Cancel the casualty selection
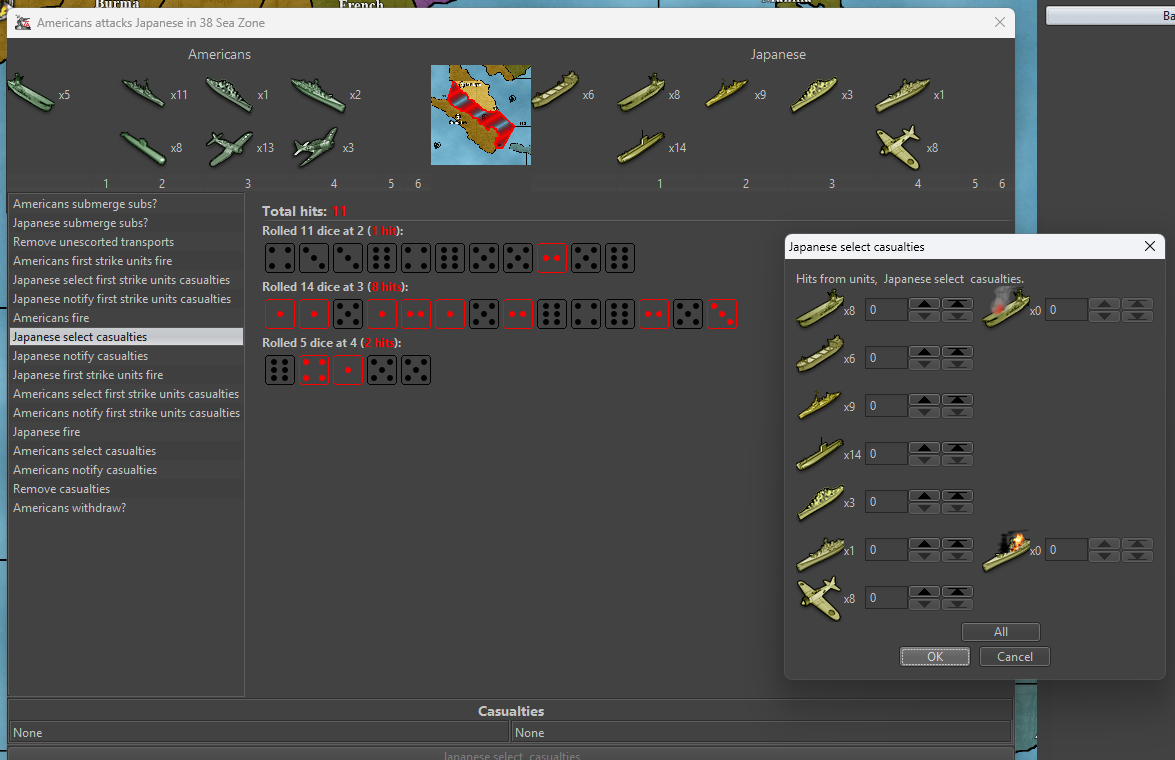The width and height of the screenshot is (1175, 760). coord(1015,657)
